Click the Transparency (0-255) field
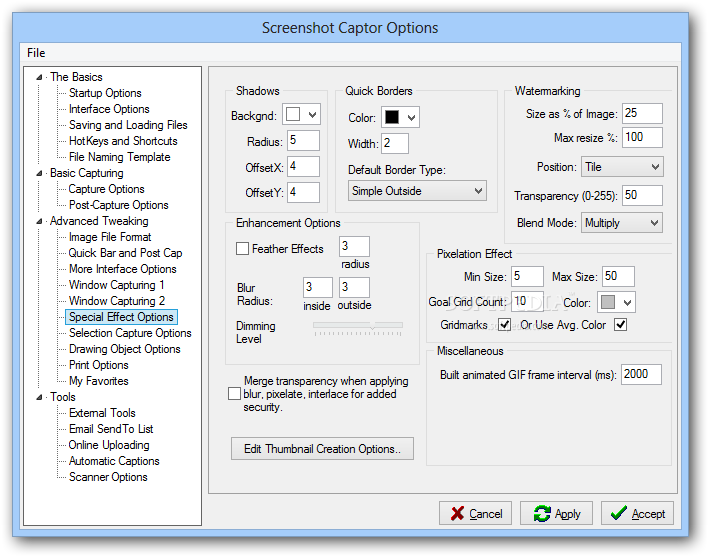Screen dimensions: 709x557 tap(643, 195)
